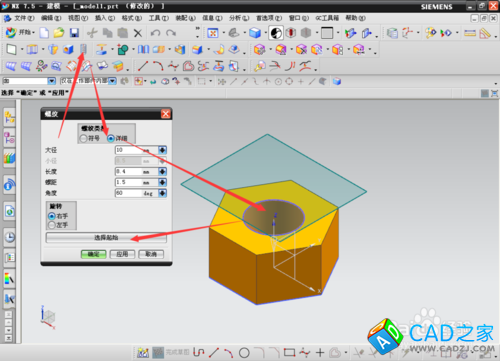The width and height of the screenshot is (500, 361).
Task: Click the delete X icon in toolbar
Action: click(138, 33)
